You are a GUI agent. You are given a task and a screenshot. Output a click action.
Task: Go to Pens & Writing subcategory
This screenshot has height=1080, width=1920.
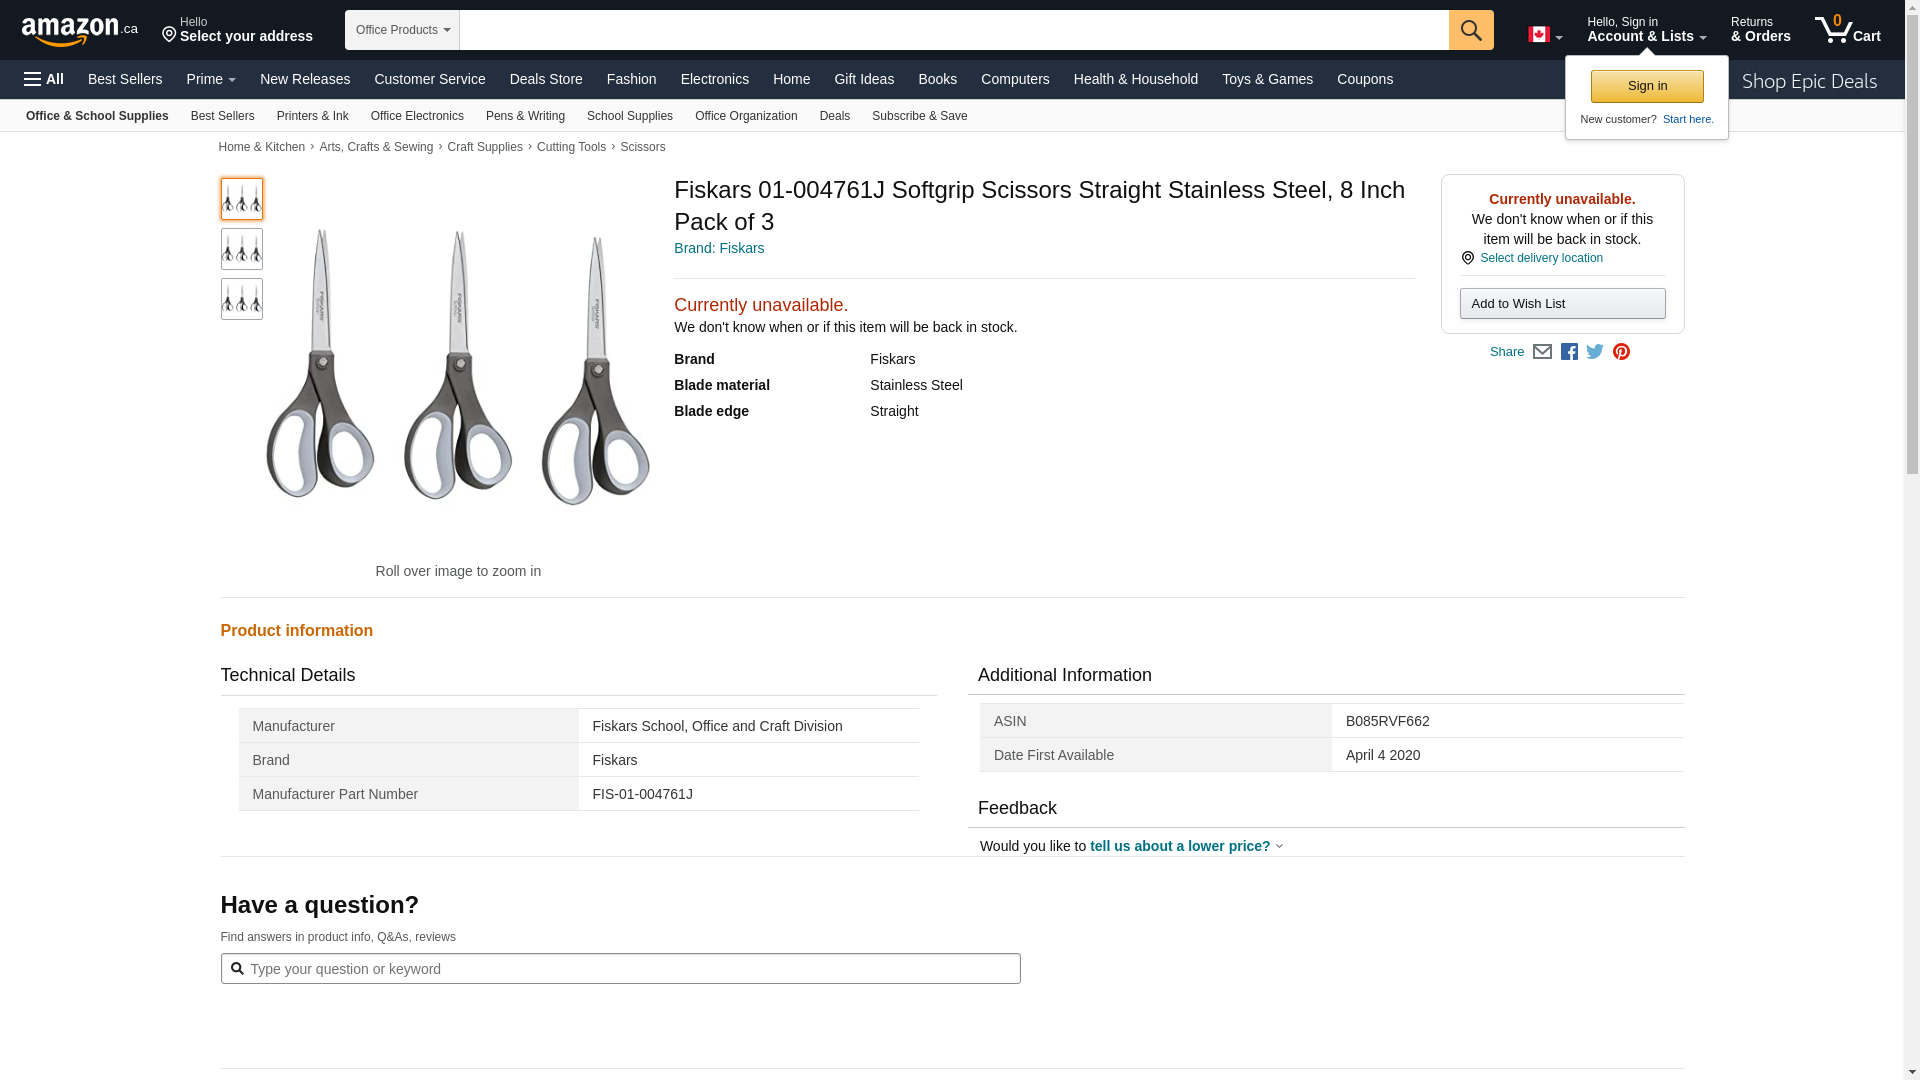(x=525, y=116)
